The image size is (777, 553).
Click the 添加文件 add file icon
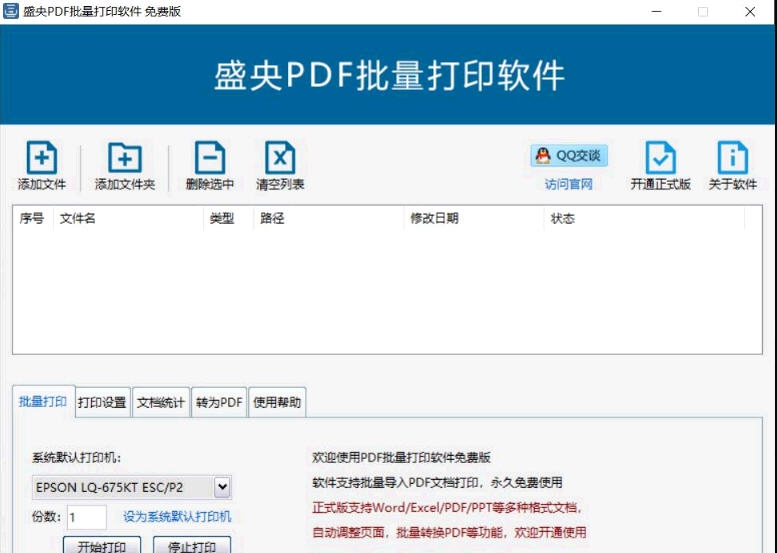pyautogui.click(x=42, y=158)
